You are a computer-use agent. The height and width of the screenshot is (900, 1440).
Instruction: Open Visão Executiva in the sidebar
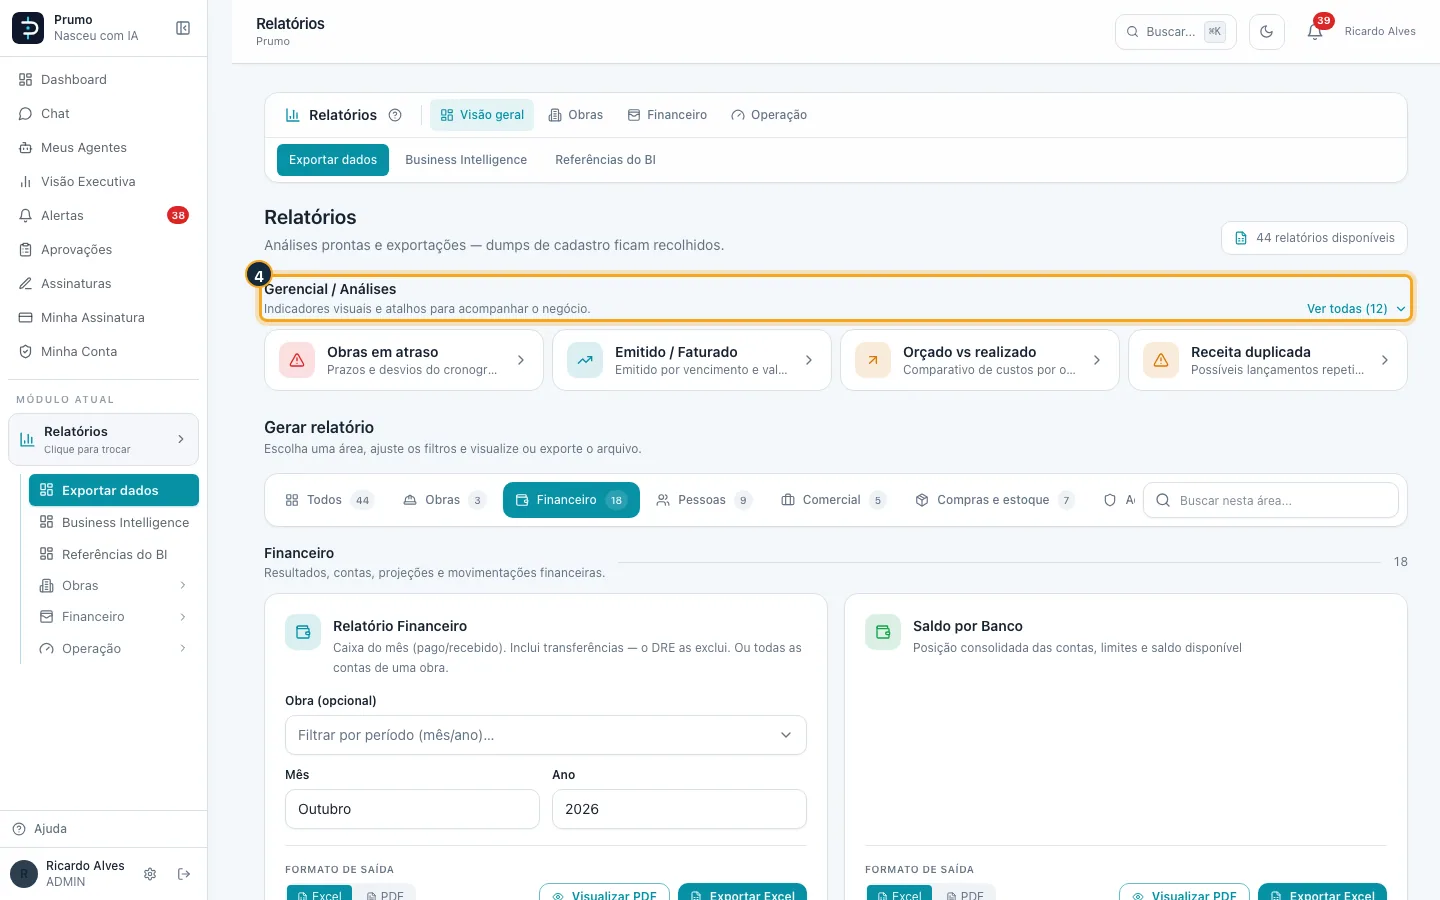tap(104, 182)
